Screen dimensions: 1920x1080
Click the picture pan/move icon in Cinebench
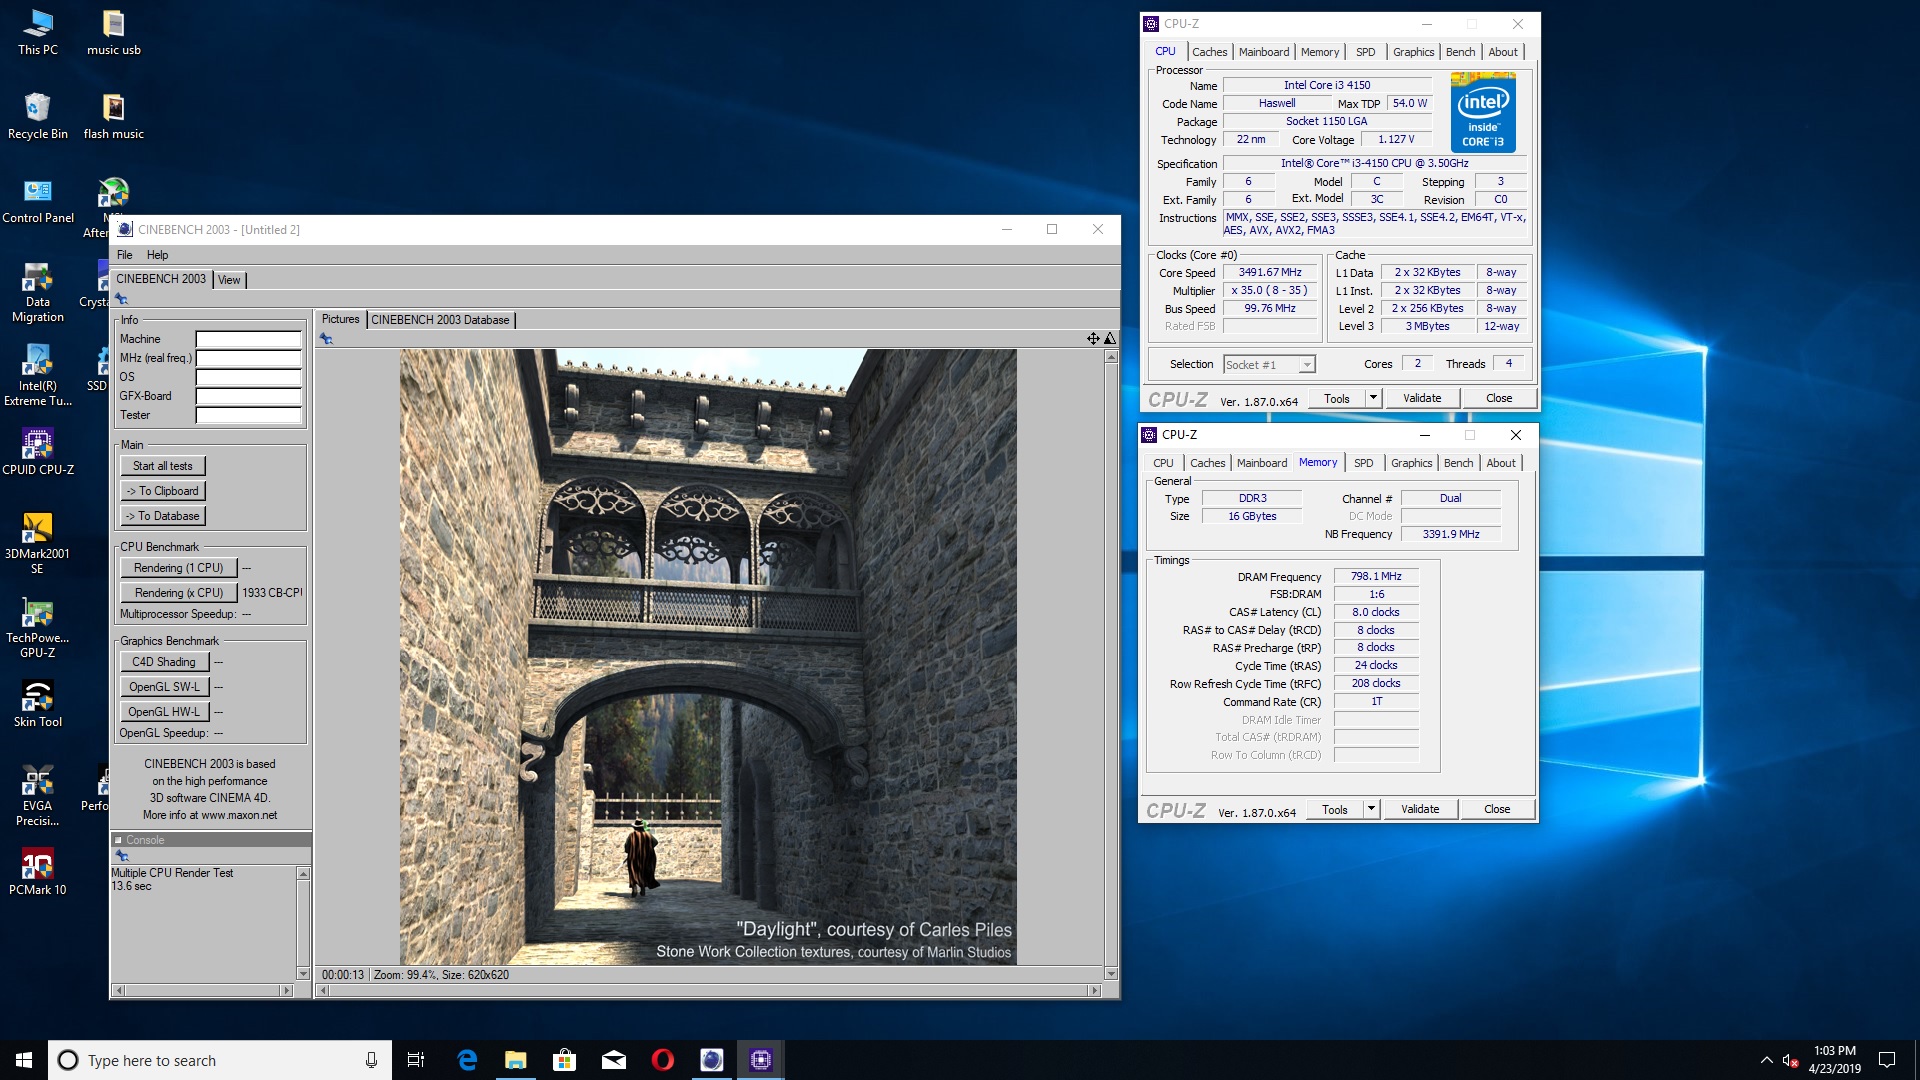pyautogui.click(x=1093, y=339)
